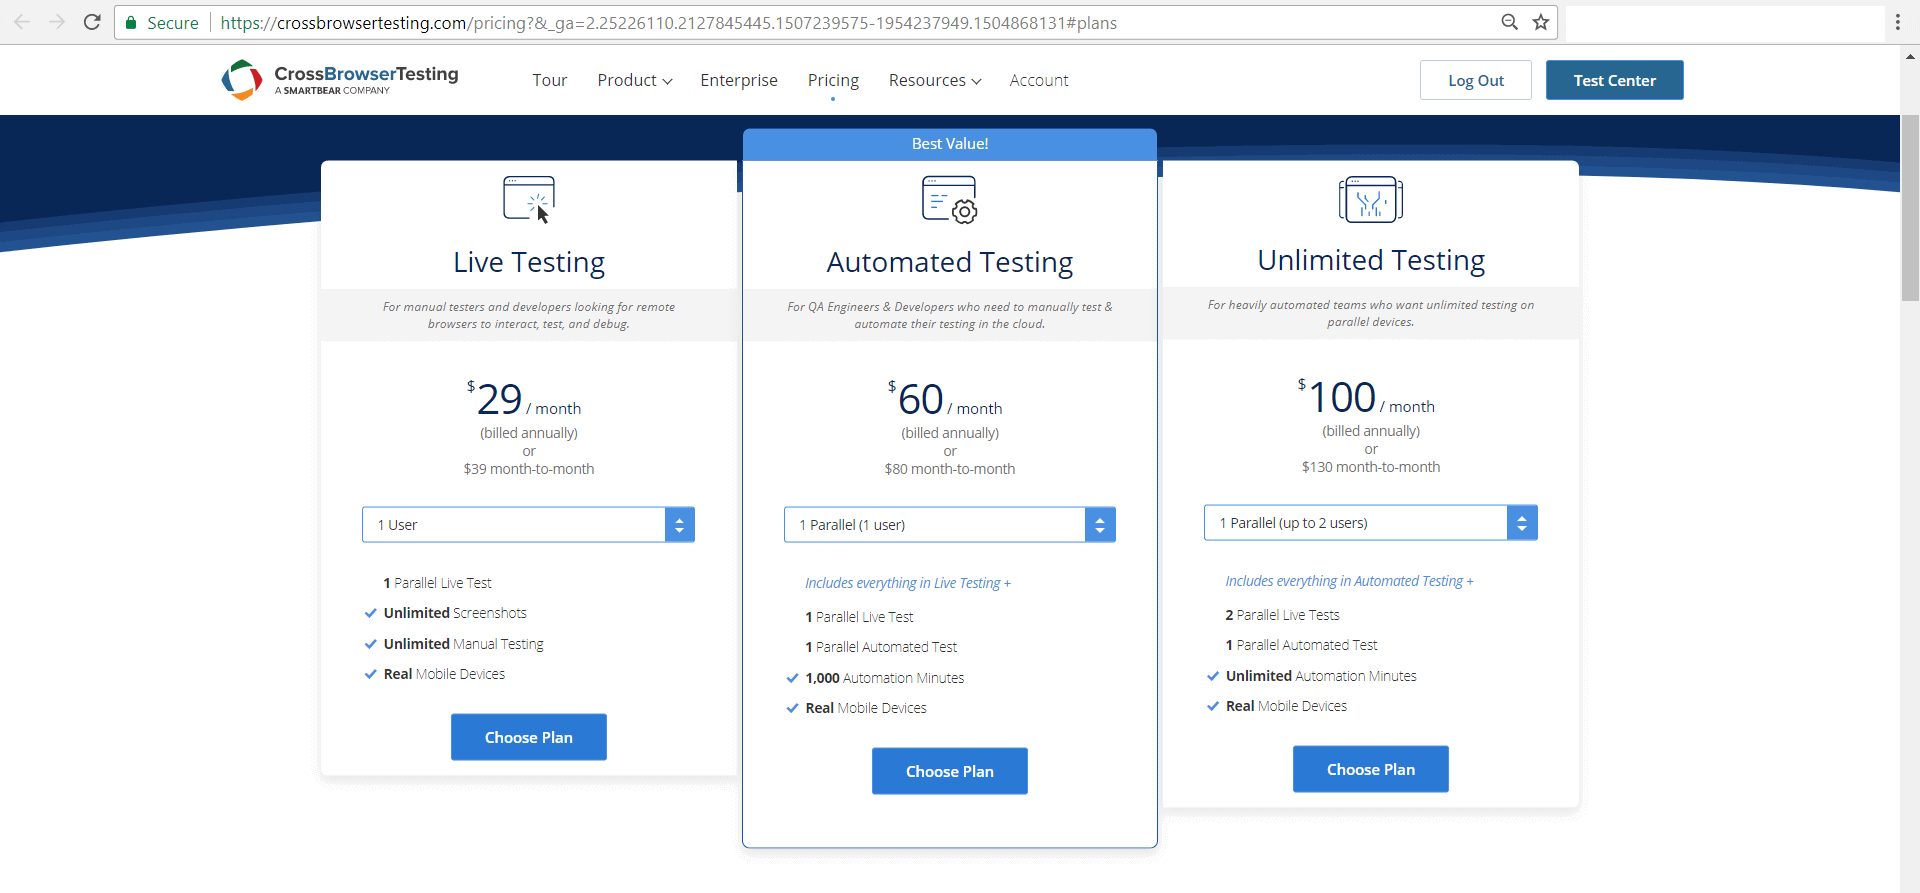Click the CrossBrowserTesting logo

coord(340,80)
